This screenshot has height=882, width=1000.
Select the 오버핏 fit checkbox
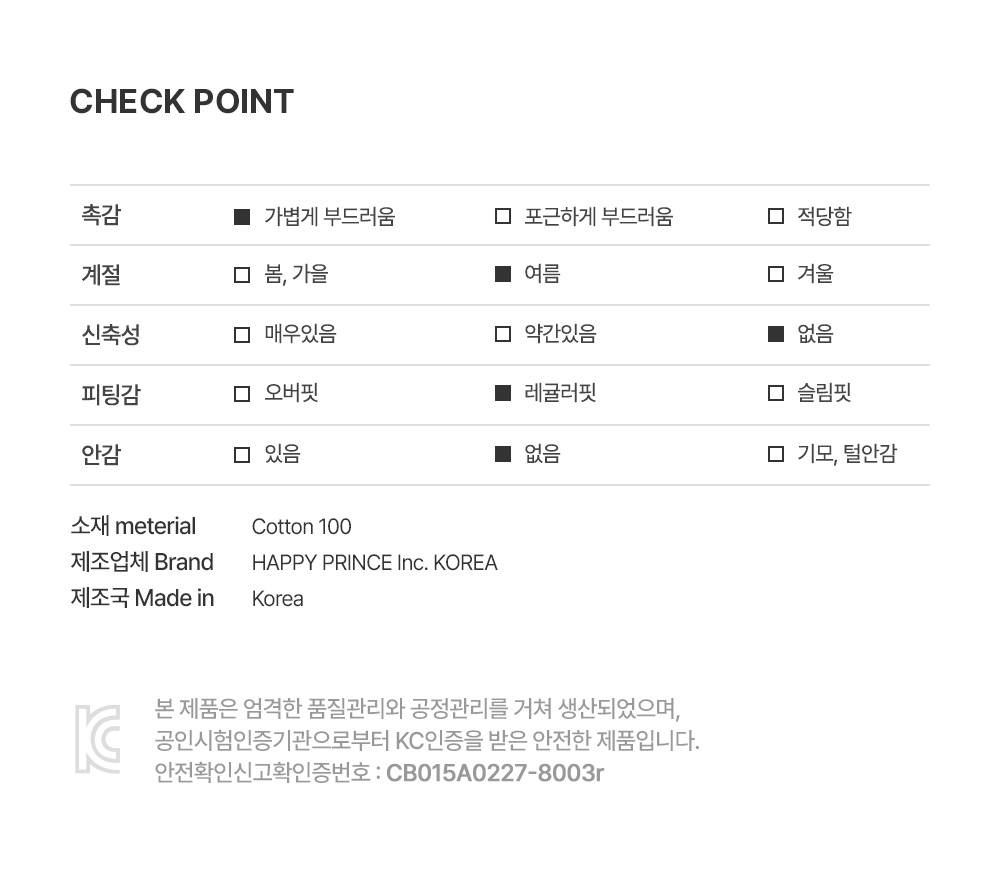click(x=242, y=394)
